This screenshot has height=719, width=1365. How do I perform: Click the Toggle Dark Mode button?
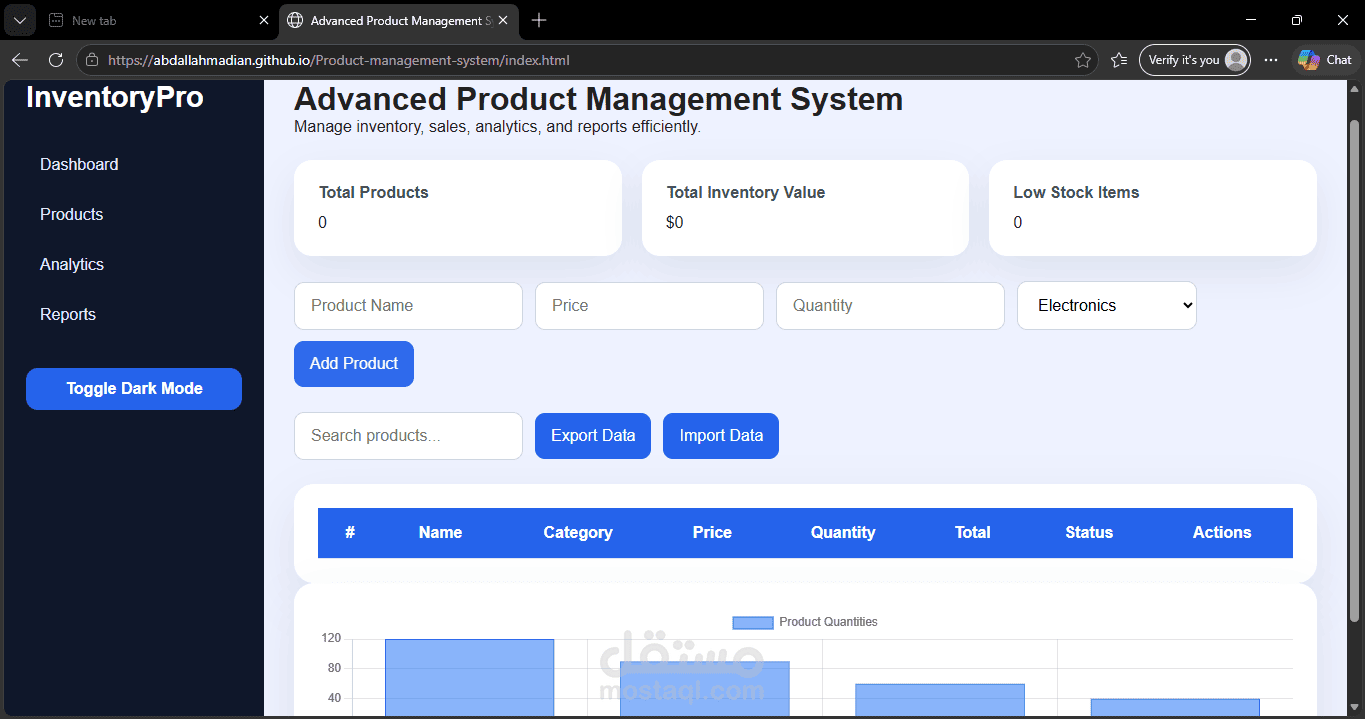click(x=134, y=389)
